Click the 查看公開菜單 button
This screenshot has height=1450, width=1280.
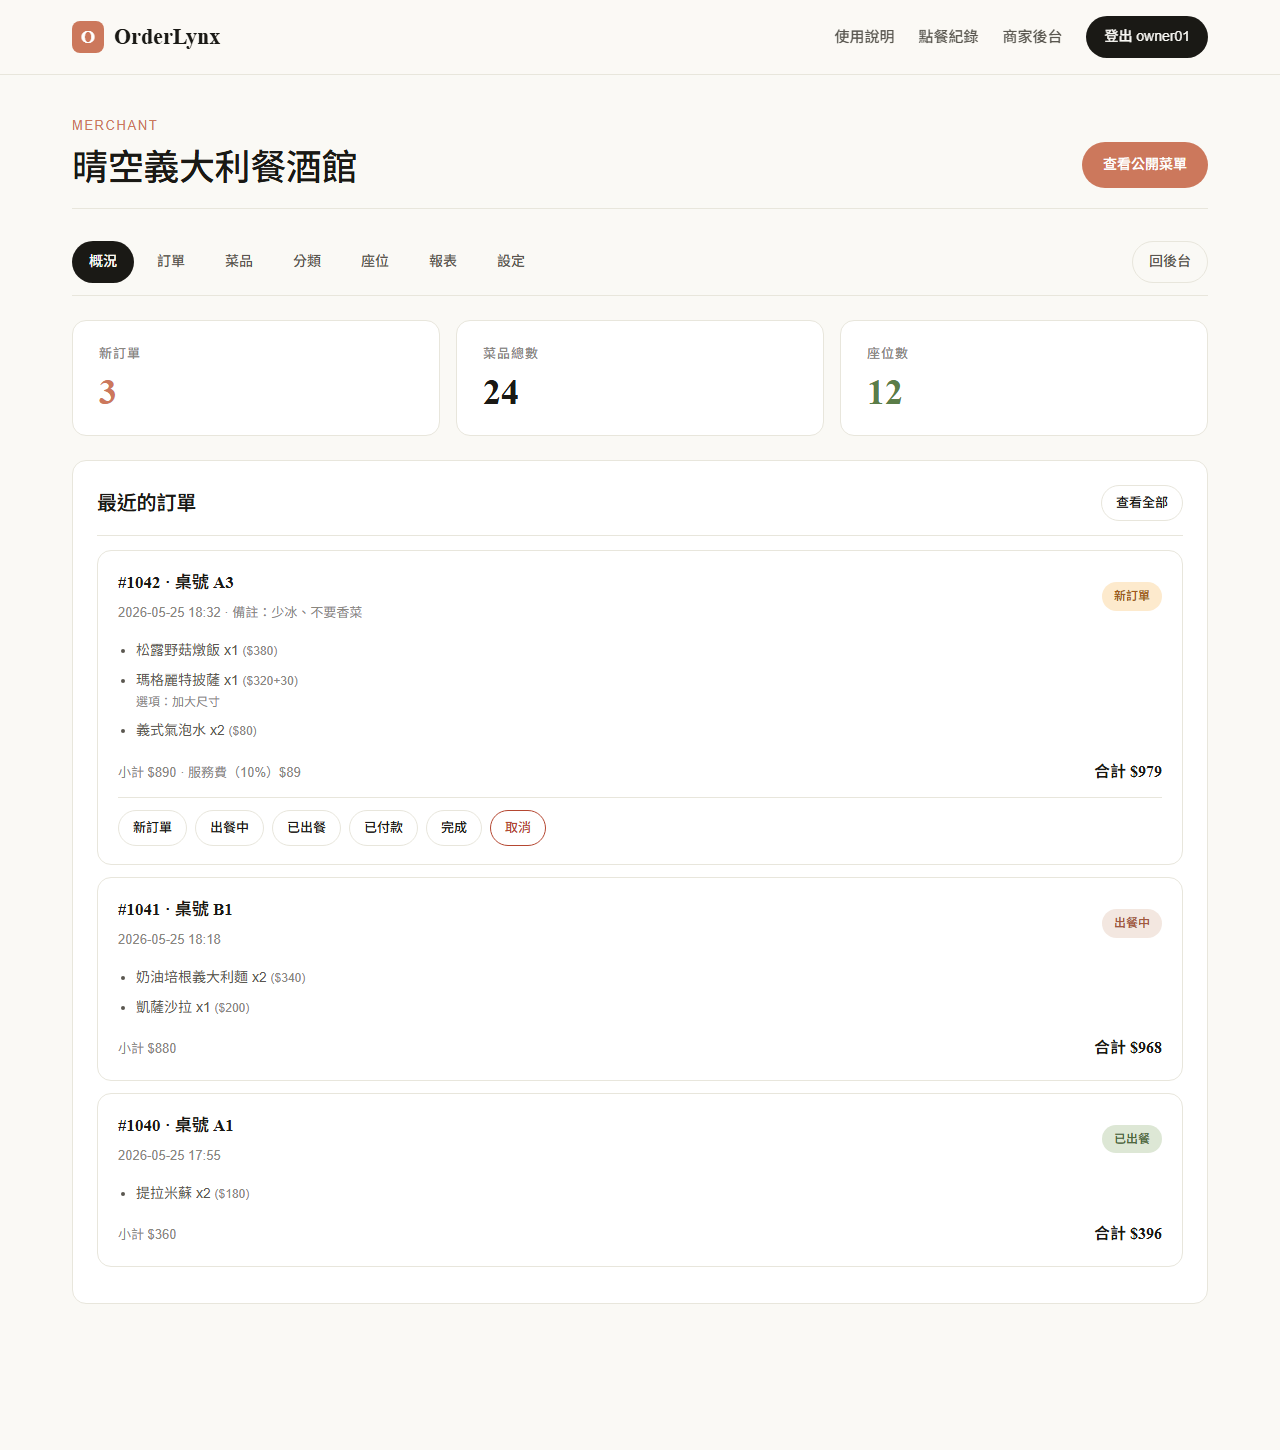(x=1145, y=165)
